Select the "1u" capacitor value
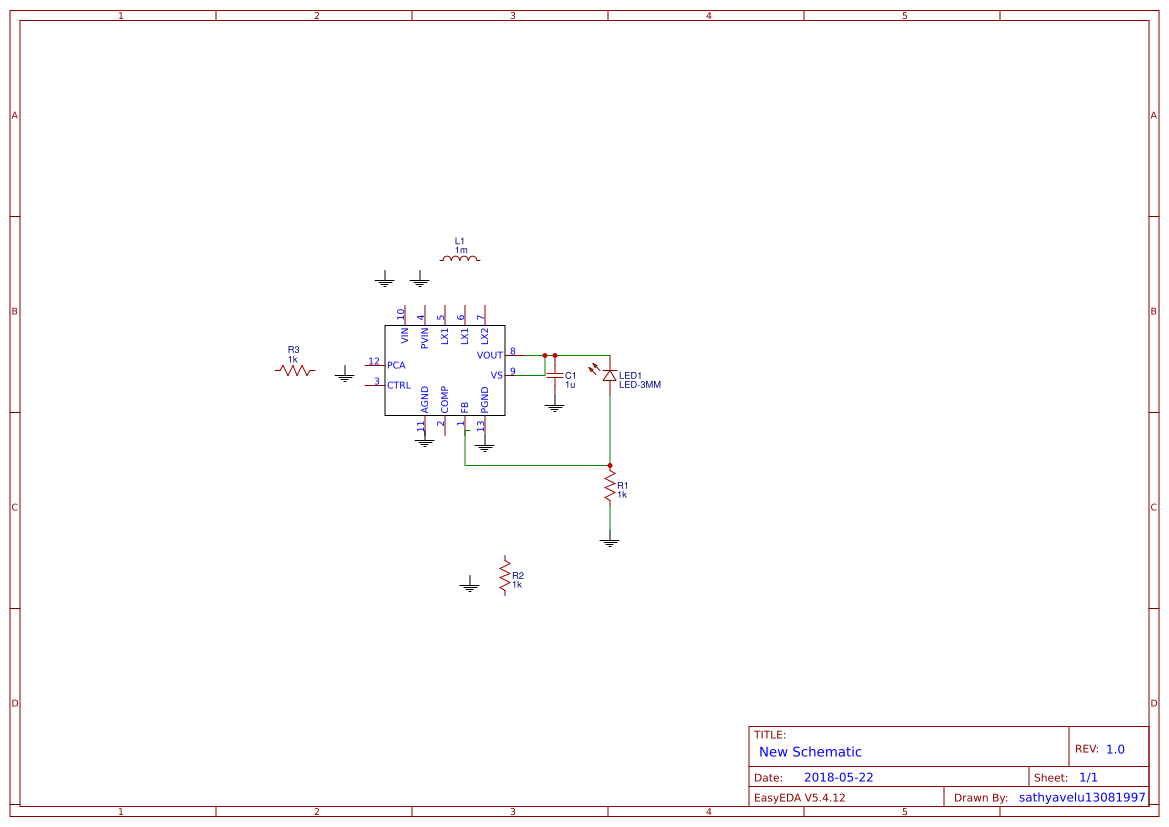 click(570, 385)
